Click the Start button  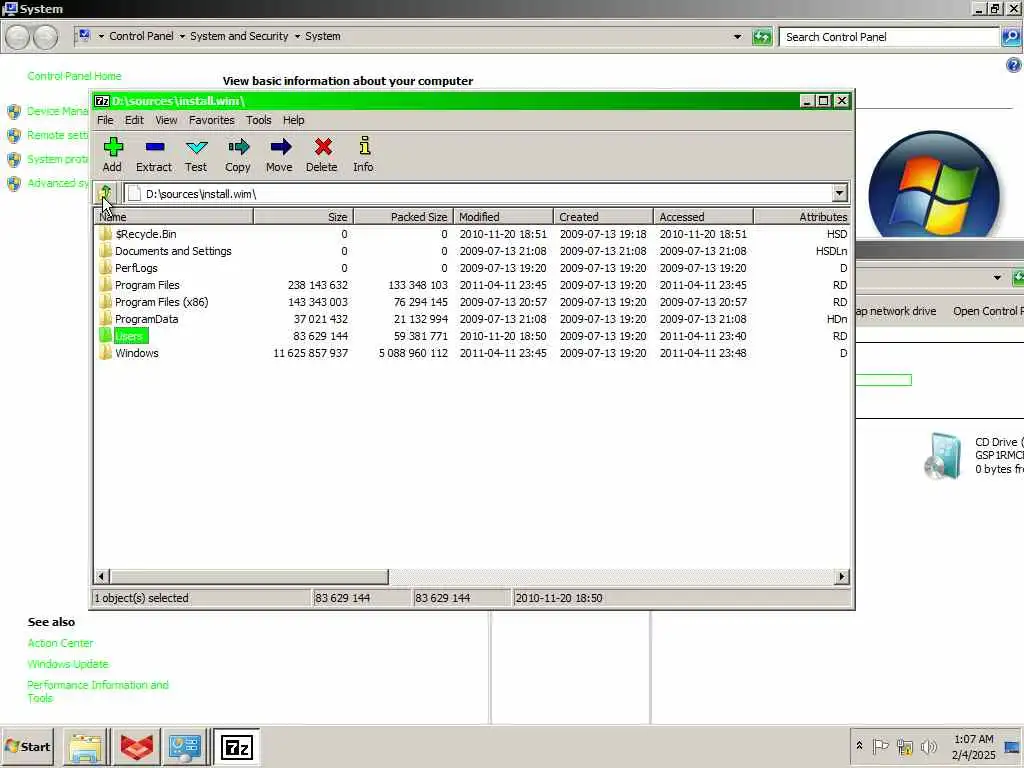click(28, 747)
